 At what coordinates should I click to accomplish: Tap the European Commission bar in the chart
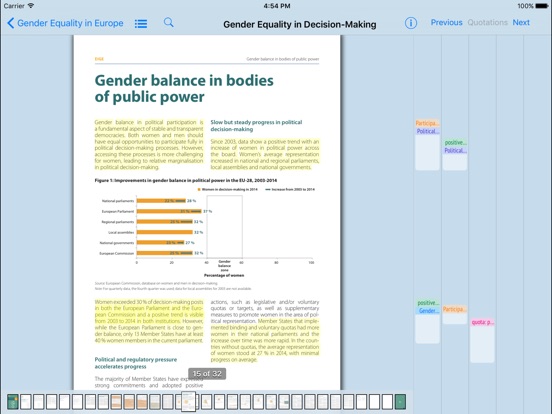[165, 253]
